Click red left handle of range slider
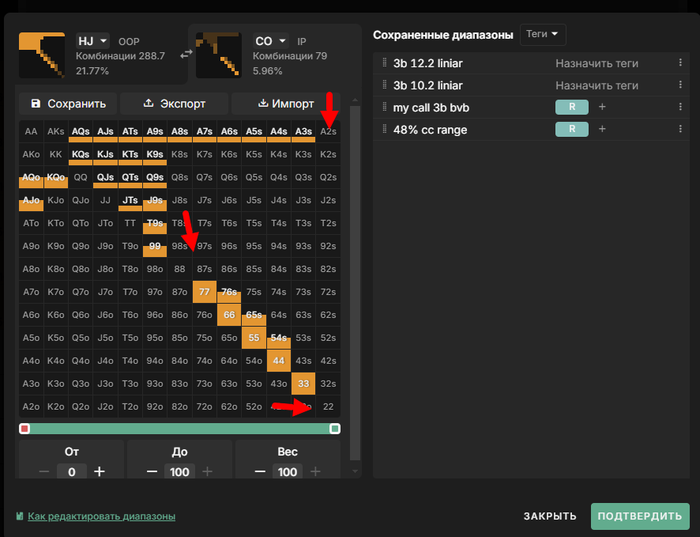Image resolution: width=700 pixels, height=537 pixels. [25, 429]
